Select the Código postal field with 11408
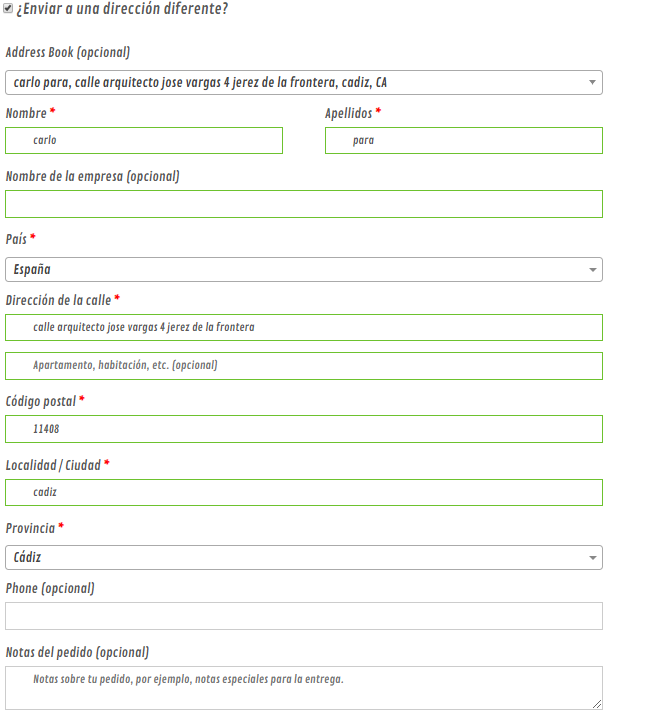The image size is (672, 715). click(304, 429)
